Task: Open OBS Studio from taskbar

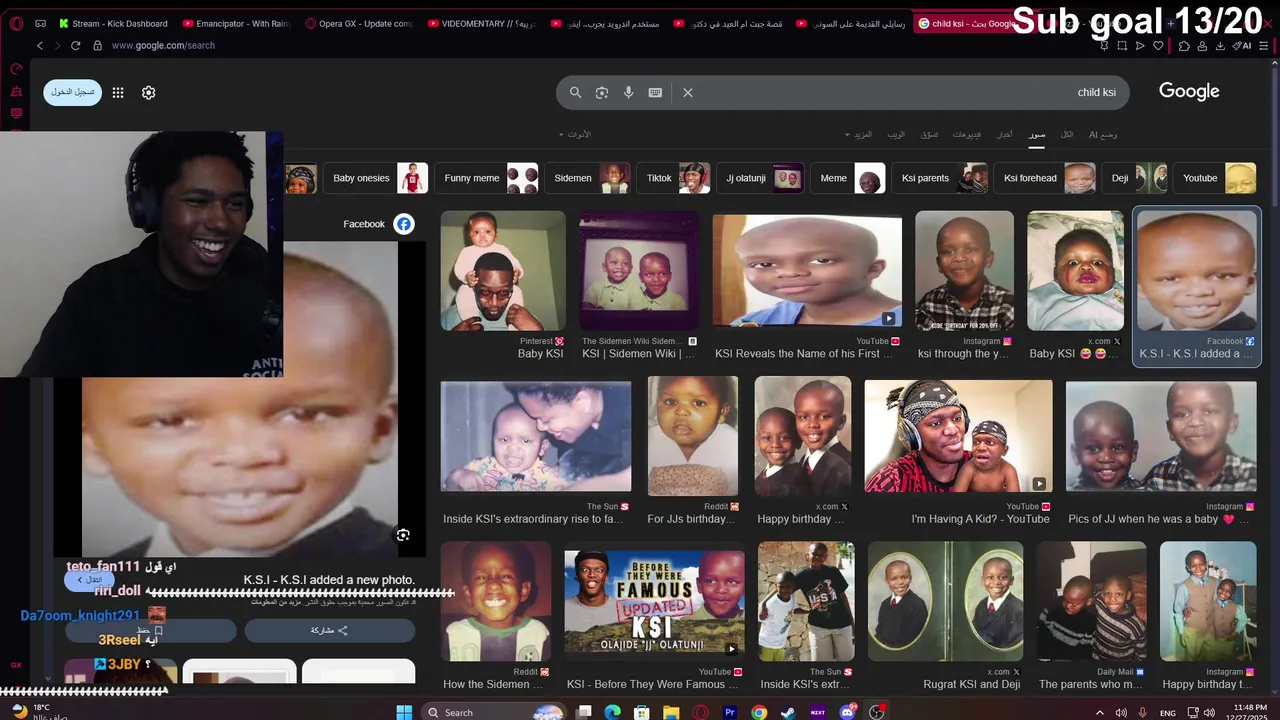Action: pyautogui.click(x=877, y=712)
